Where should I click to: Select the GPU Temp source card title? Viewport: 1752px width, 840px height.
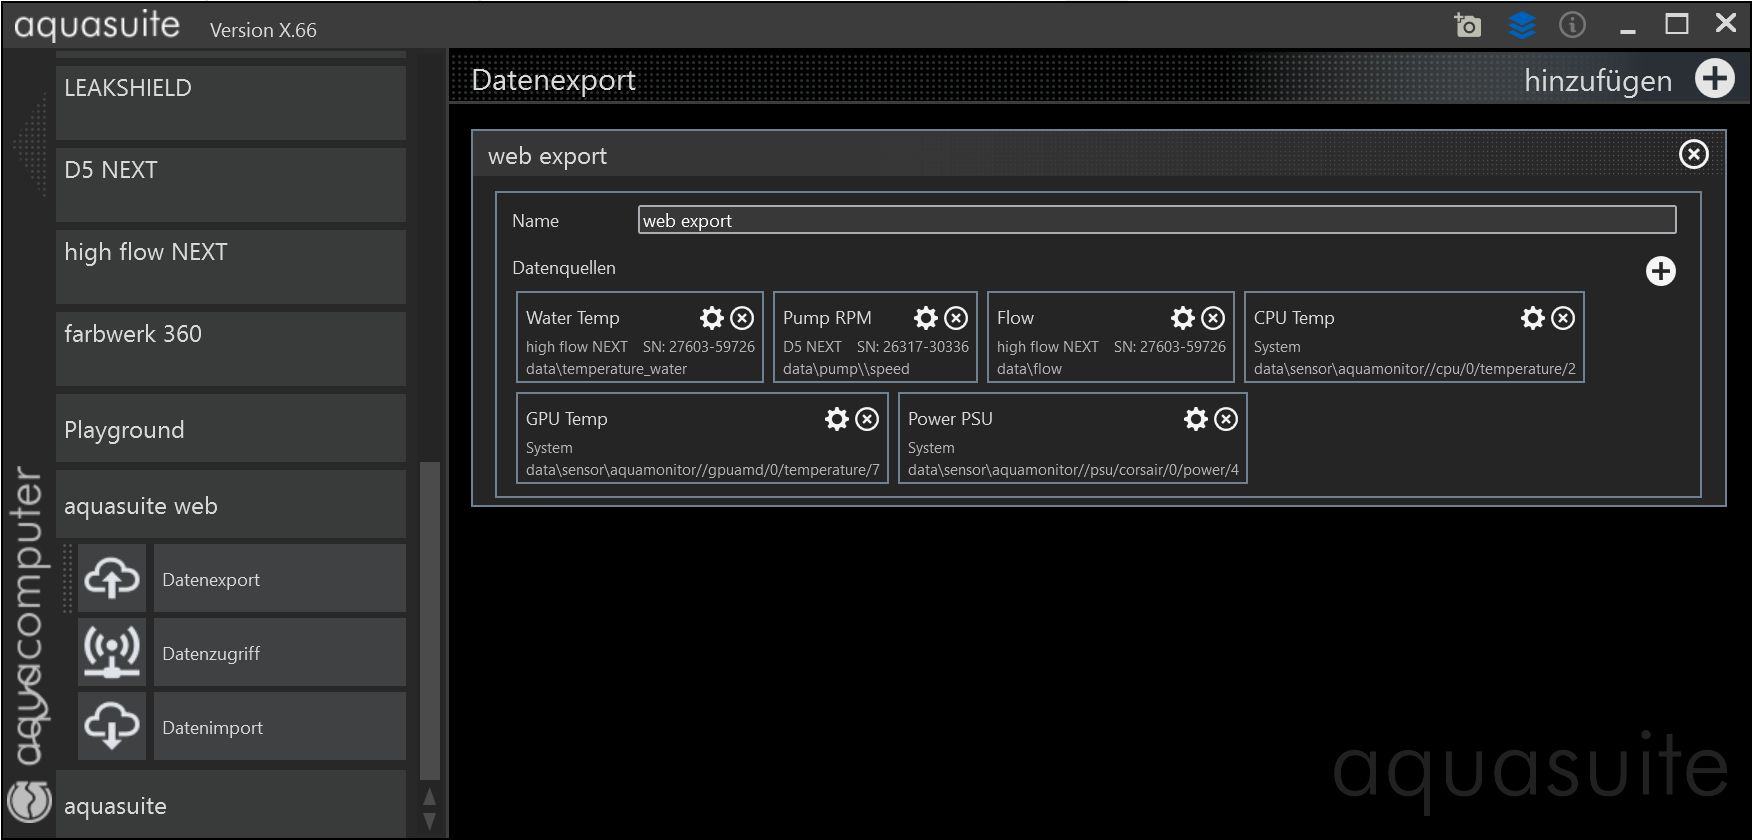566,419
